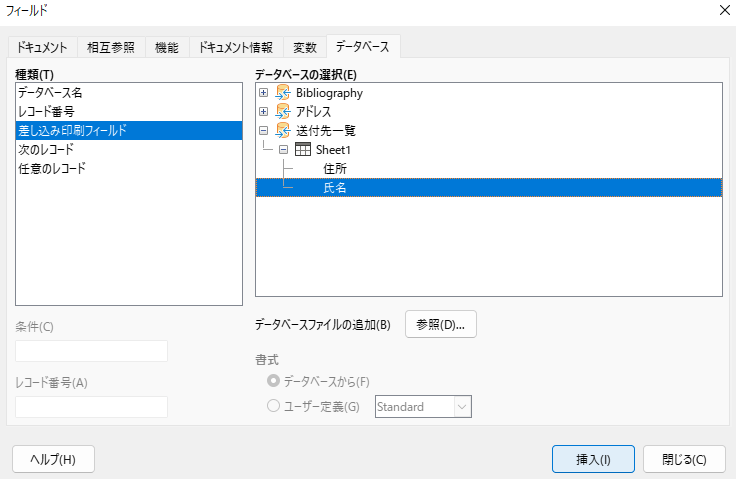The width and height of the screenshot is (736, 479).
Task: Switch to the ドキュメント tab
Action: 42,47
